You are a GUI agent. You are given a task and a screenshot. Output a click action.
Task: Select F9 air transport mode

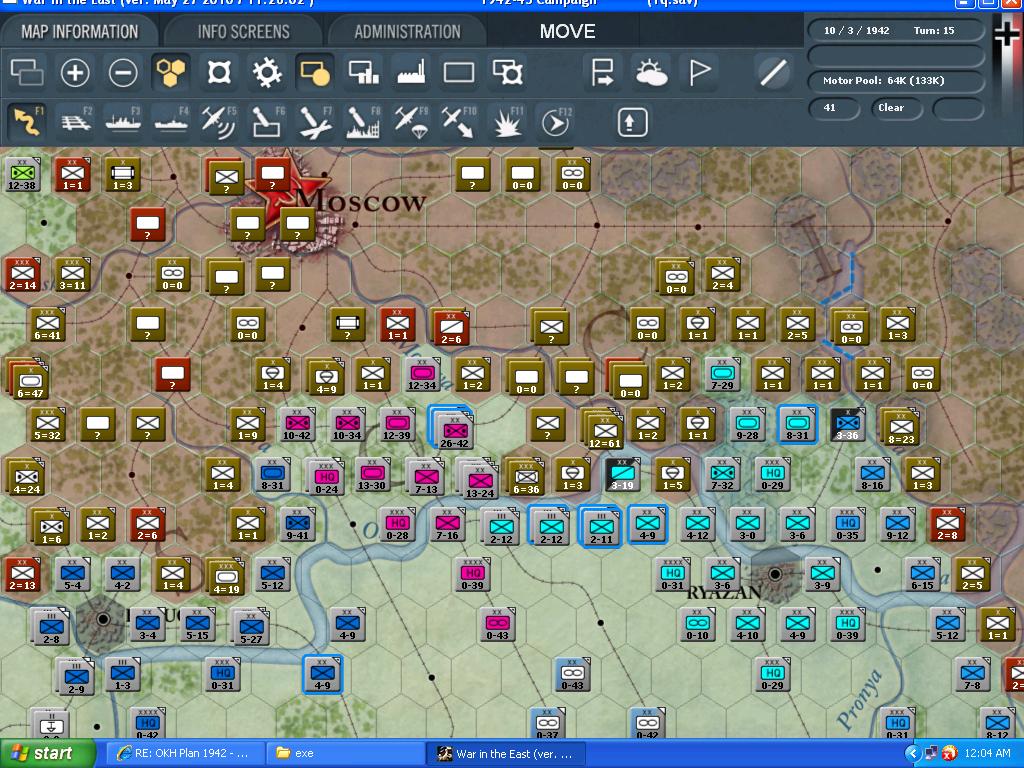pyautogui.click(x=411, y=121)
